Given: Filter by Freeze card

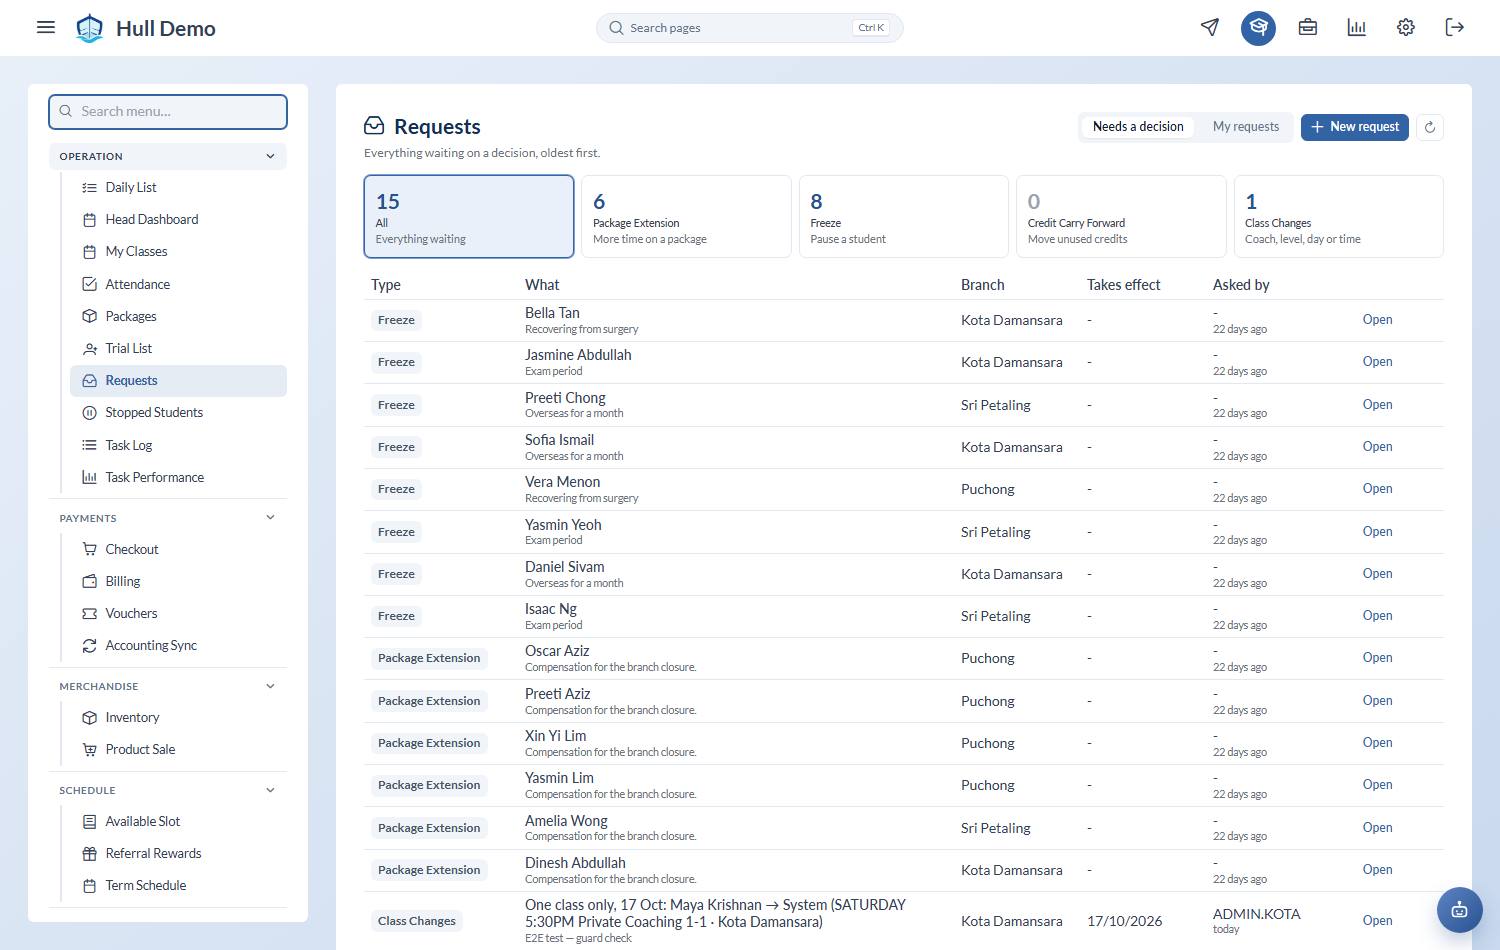Looking at the screenshot, I should click(x=904, y=216).
